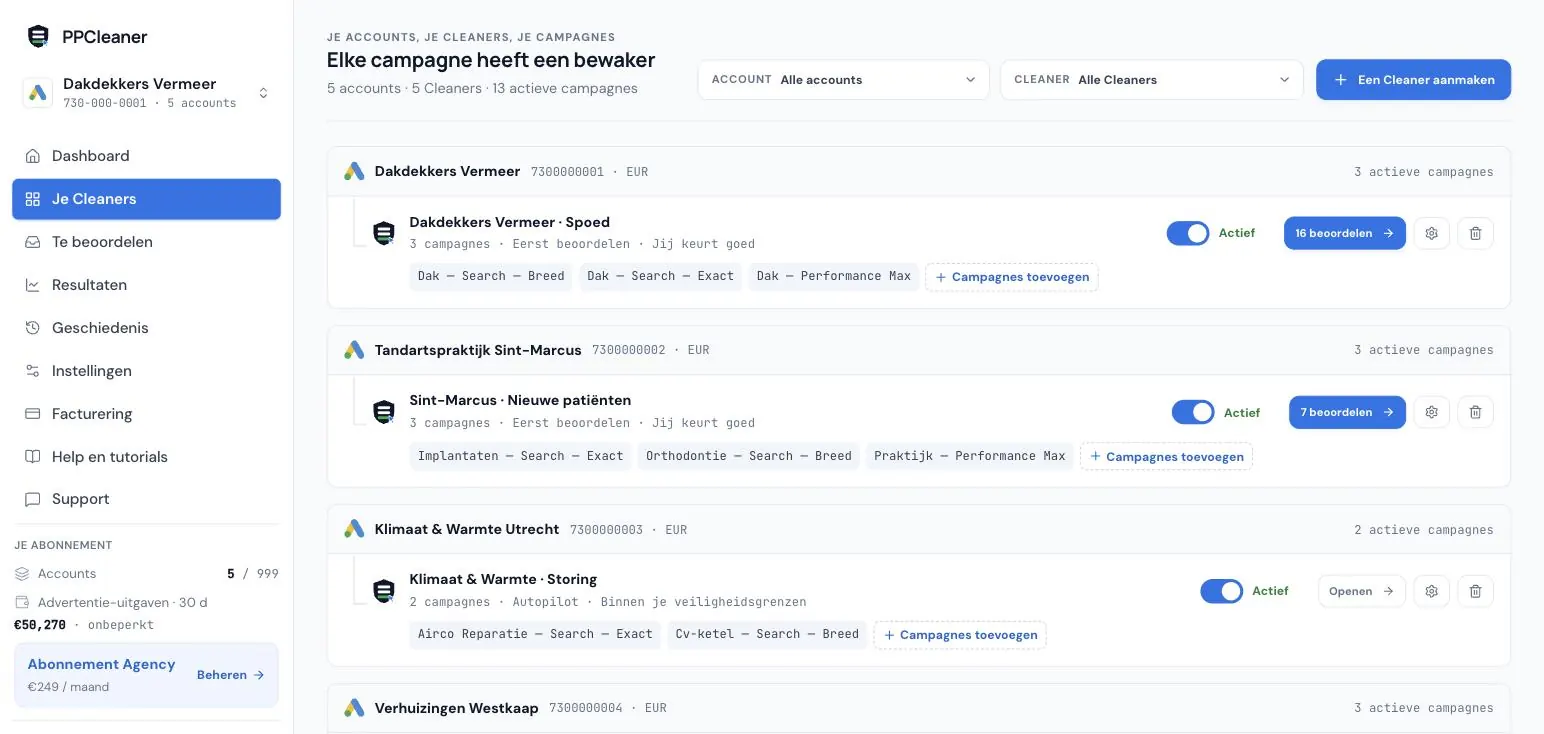Click Google Ads icon of Dakdekkers Vermeer account header
Screen dimensions: 1544x734
click(x=354, y=172)
